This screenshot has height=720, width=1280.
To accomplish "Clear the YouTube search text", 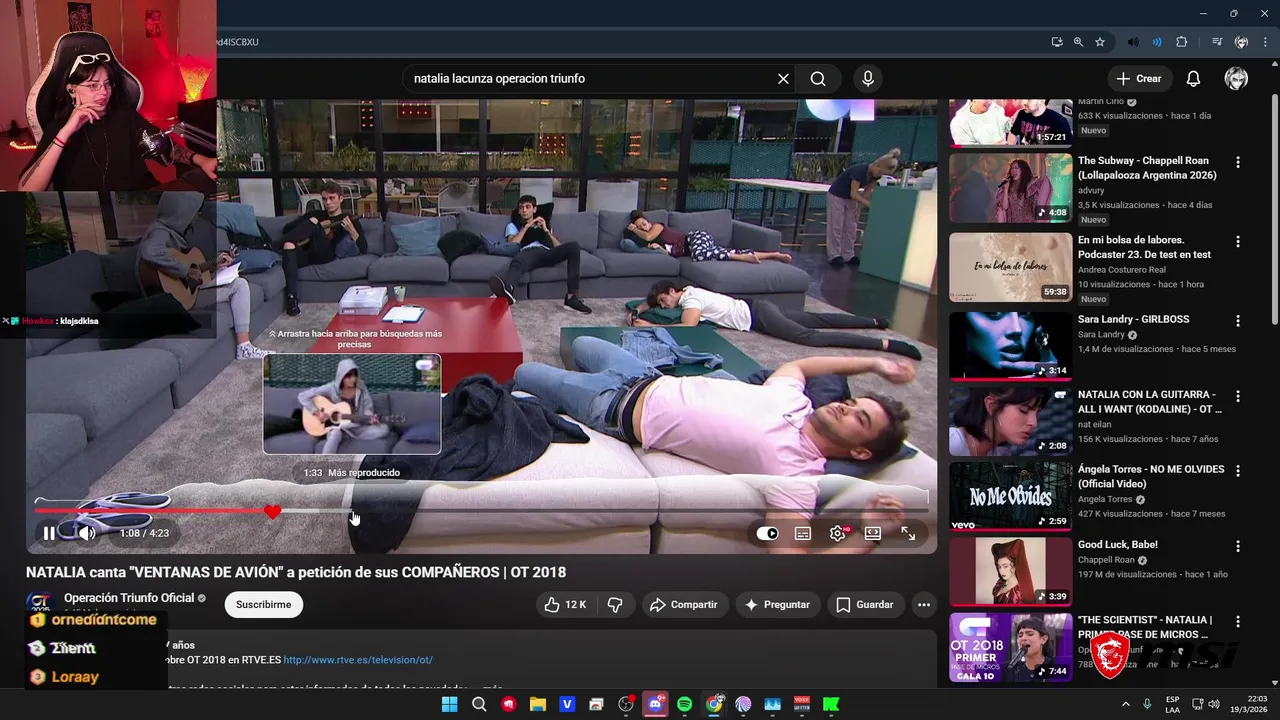I will coord(783,79).
